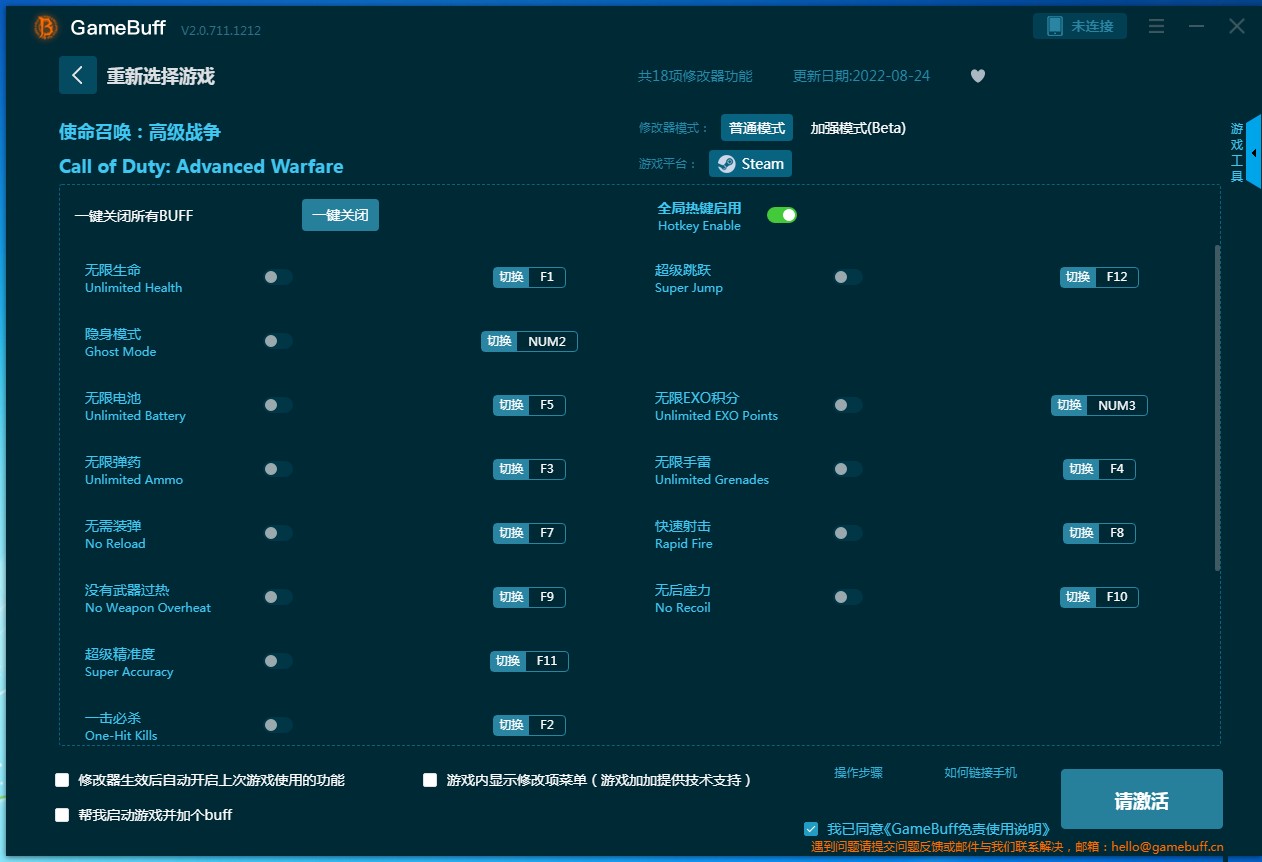This screenshot has height=862, width=1262.
Task: Click the back arrow icon
Action: point(78,75)
